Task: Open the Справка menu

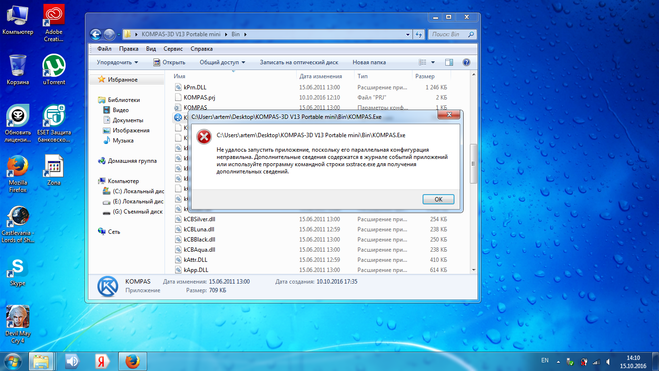Action: (201, 49)
